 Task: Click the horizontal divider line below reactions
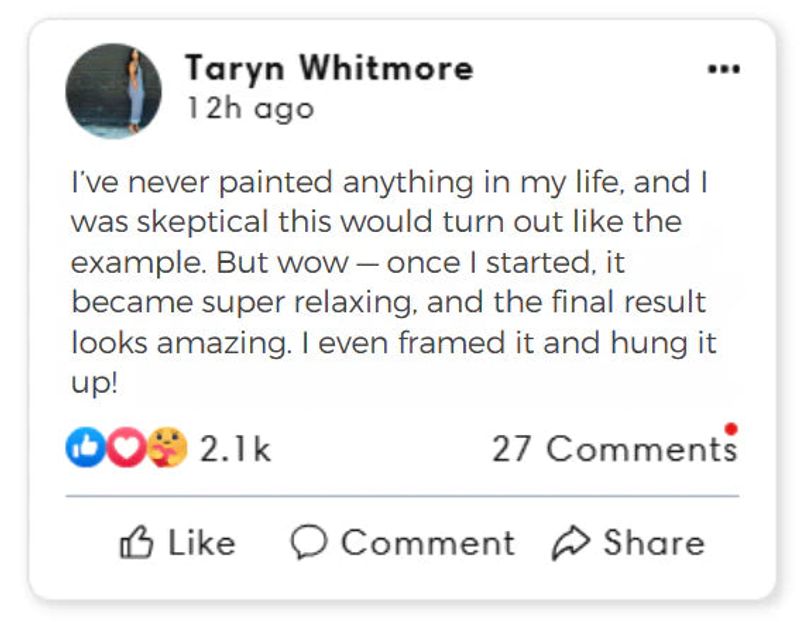(402, 495)
